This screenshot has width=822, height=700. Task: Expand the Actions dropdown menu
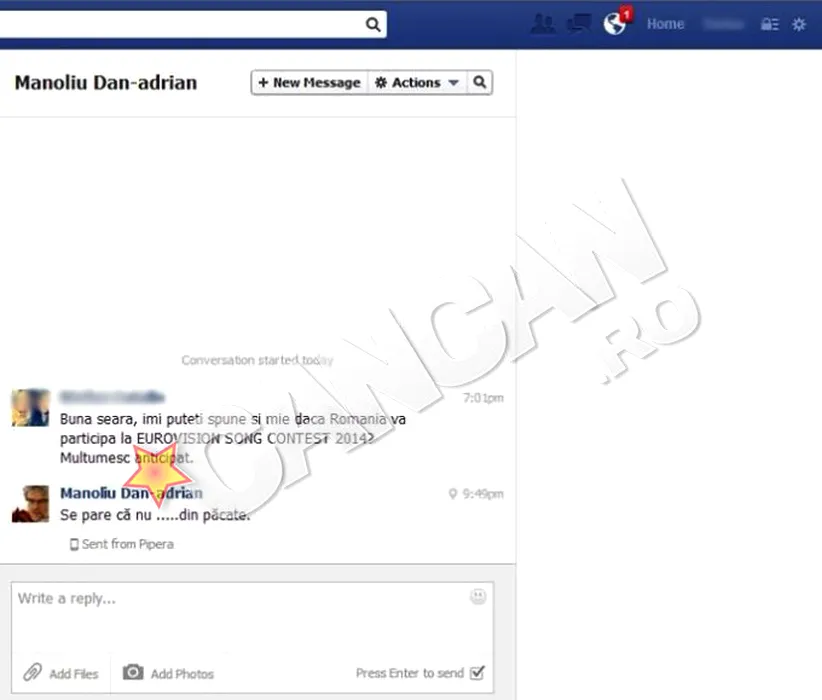coord(417,83)
